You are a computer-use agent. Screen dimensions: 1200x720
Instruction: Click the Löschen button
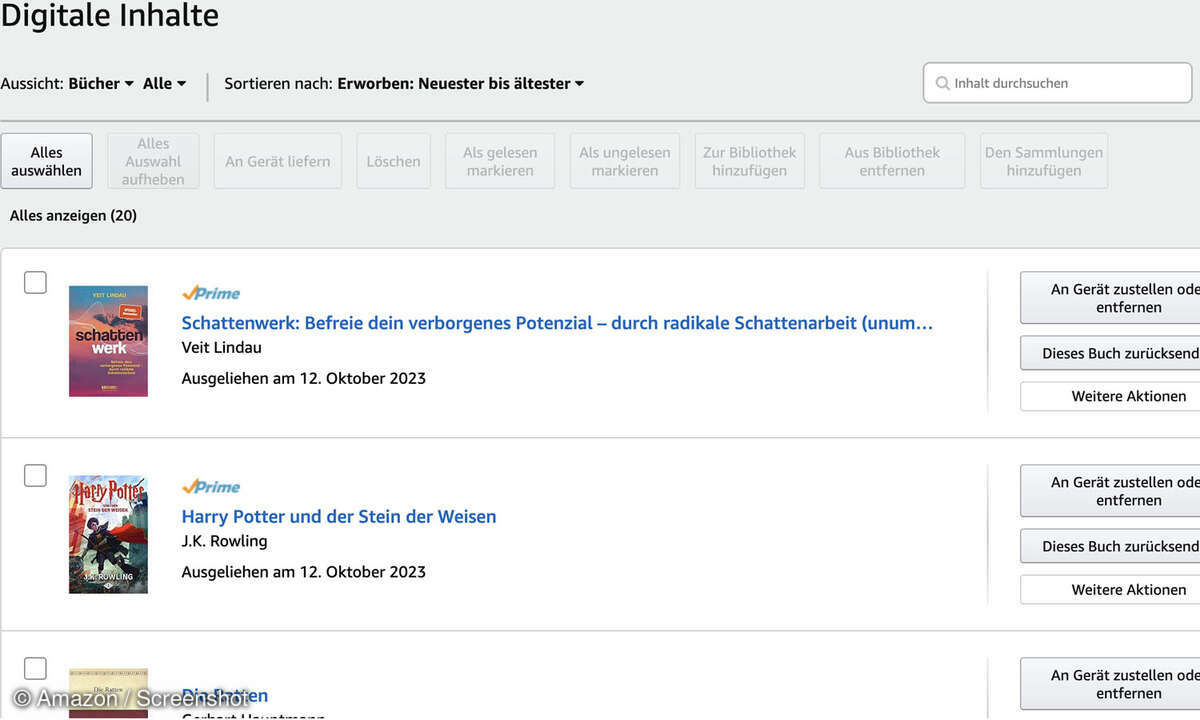[x=393, y=161]
